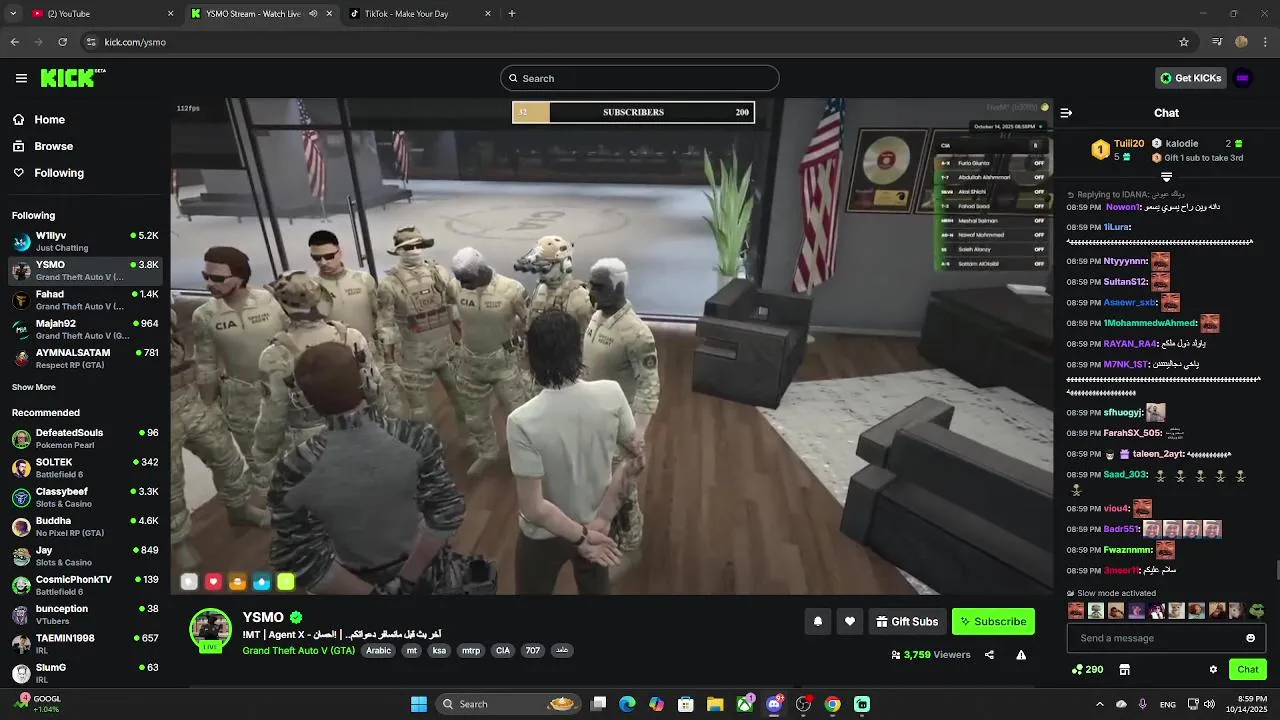
Task: Collapse the chat panel with arrow icon
Action: point(1066,113)
